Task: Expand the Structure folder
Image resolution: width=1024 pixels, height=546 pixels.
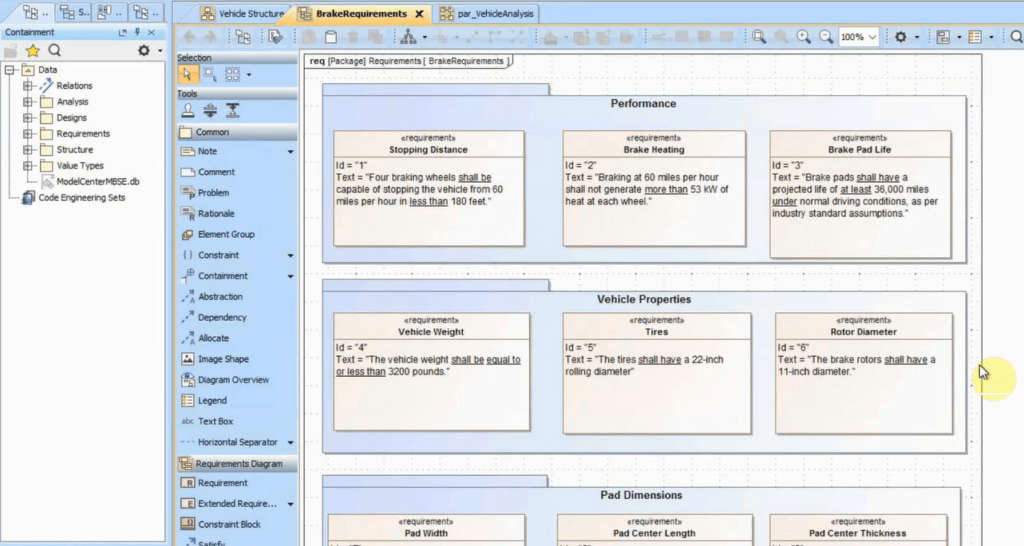Action: point(27,150)
